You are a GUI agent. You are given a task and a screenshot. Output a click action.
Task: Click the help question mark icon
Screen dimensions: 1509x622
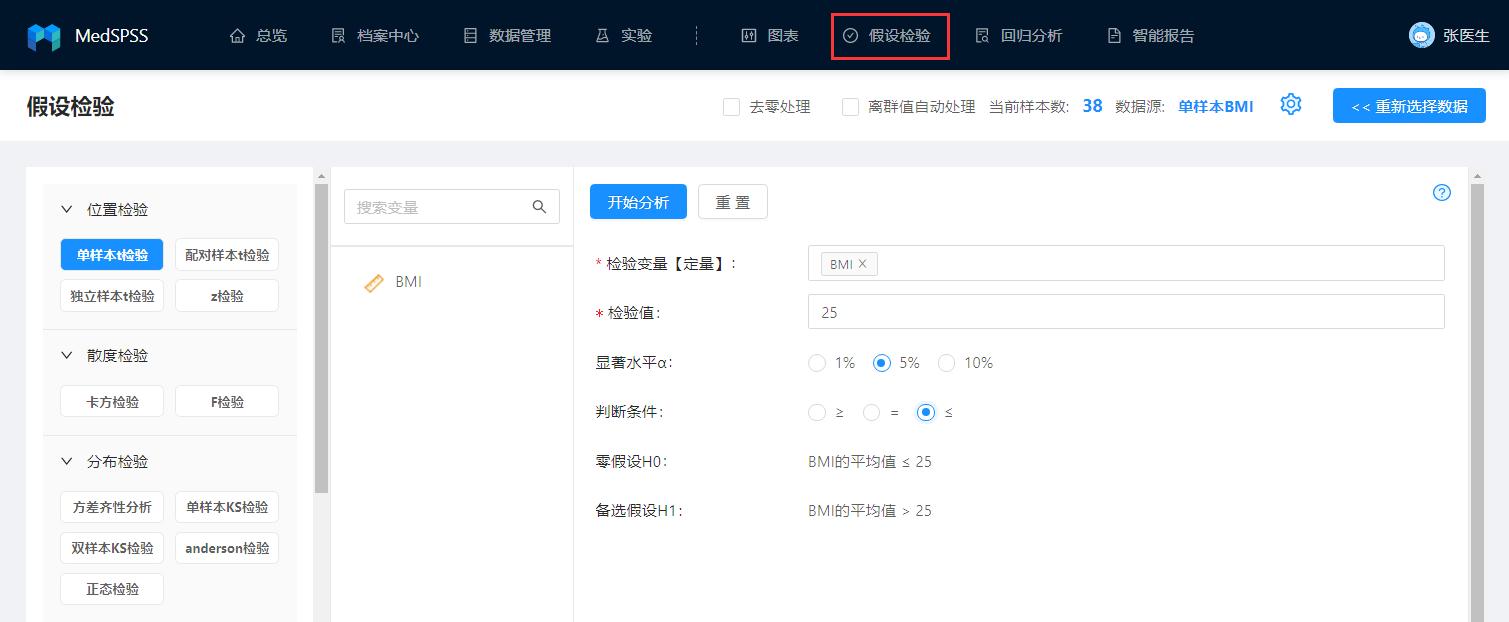1441,192
